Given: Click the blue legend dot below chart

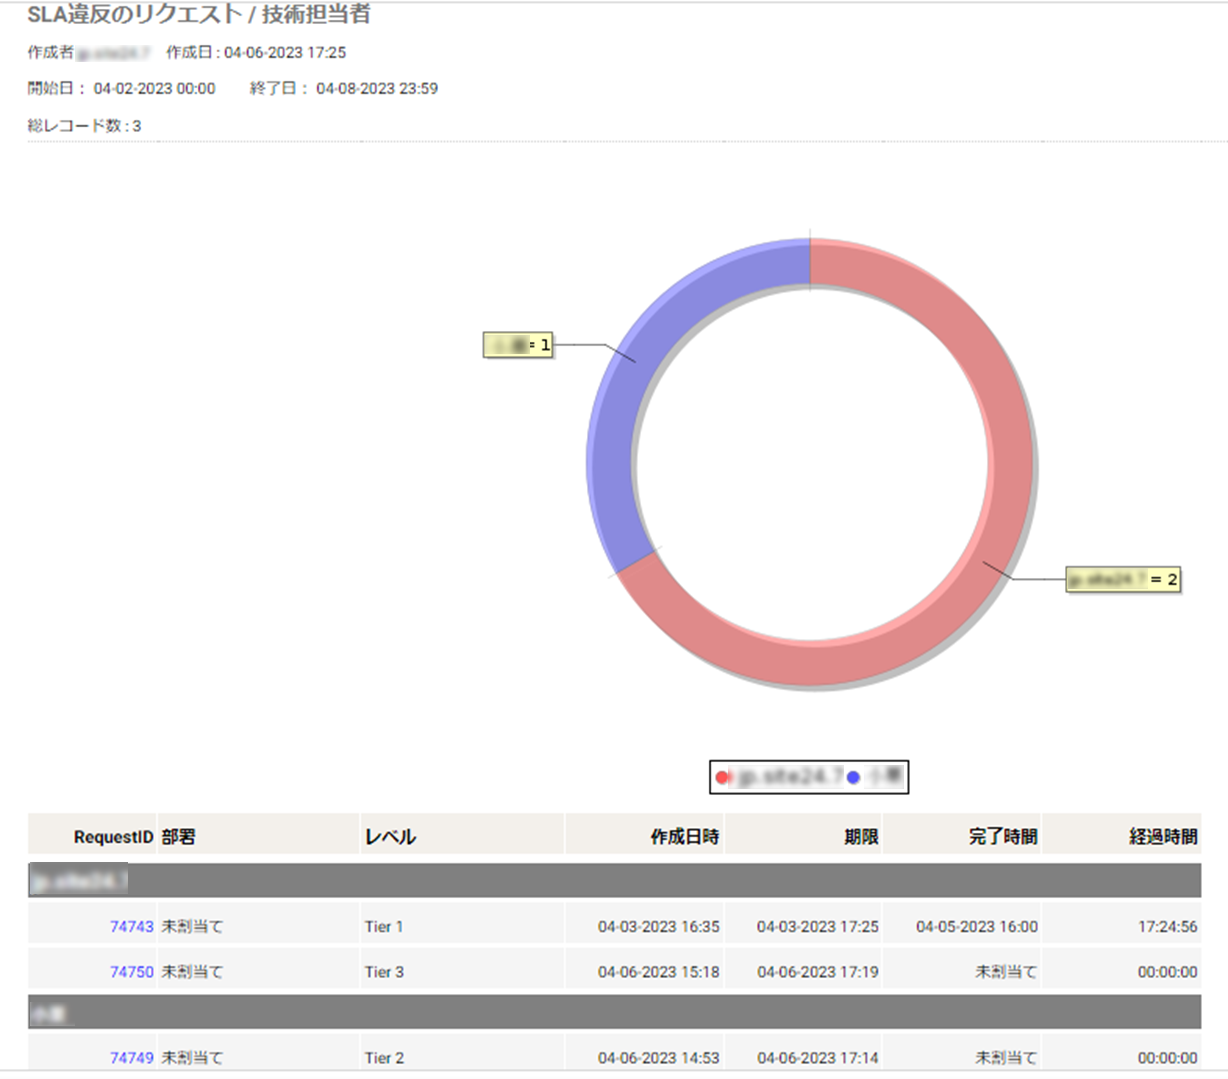Looking at the screenshot, I should pos(853,777).
